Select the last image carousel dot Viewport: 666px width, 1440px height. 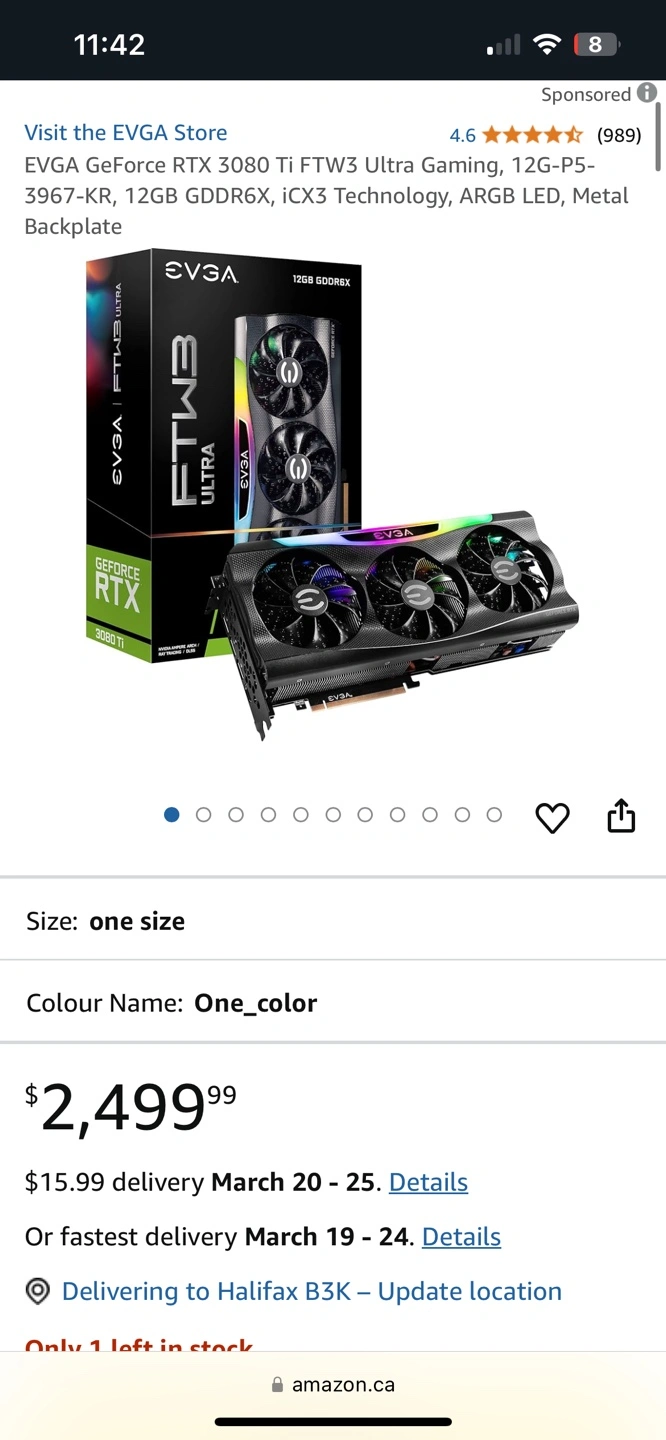pos(494,815)
